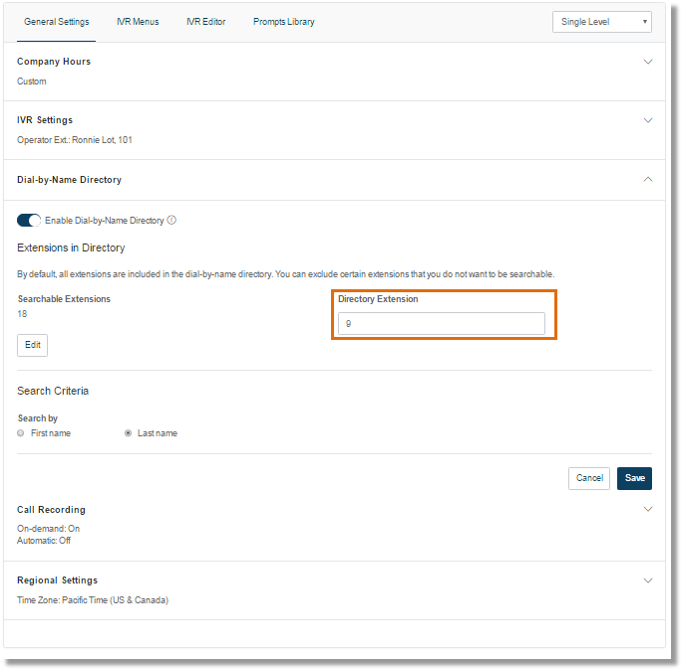Select Last name radio button
The image size is (683, 671).
pos(128,433)
